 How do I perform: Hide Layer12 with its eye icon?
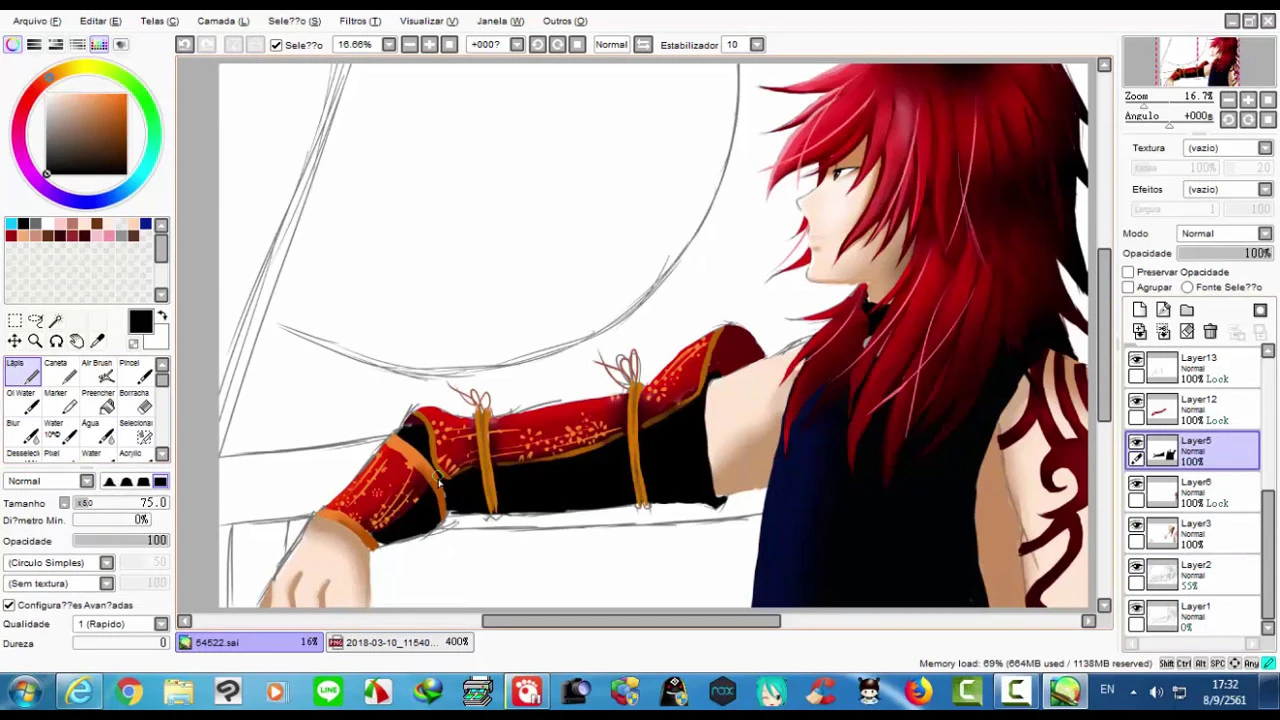click(1136, 401)
